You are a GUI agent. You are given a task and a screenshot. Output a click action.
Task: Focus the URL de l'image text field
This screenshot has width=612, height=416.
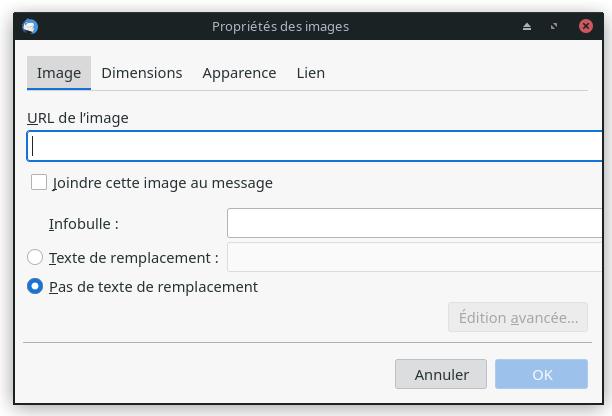pos(316,146)
